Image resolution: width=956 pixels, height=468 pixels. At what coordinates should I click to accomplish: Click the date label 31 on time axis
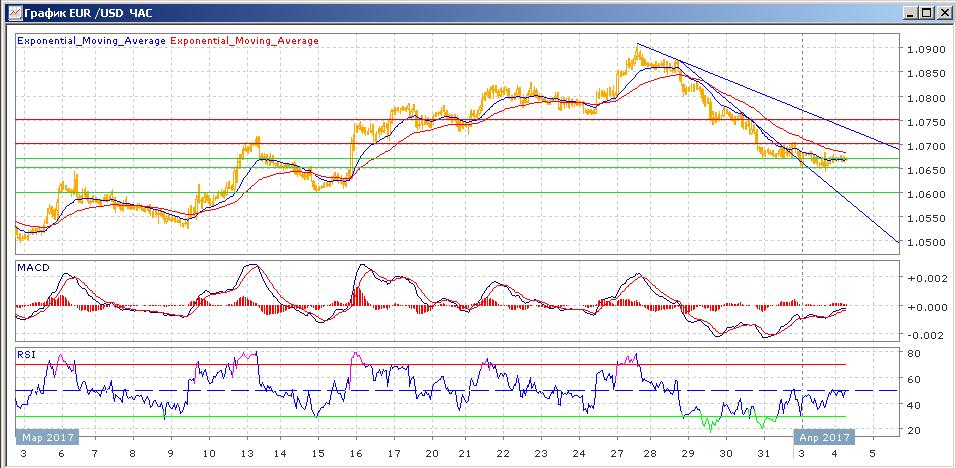point(763,454)
